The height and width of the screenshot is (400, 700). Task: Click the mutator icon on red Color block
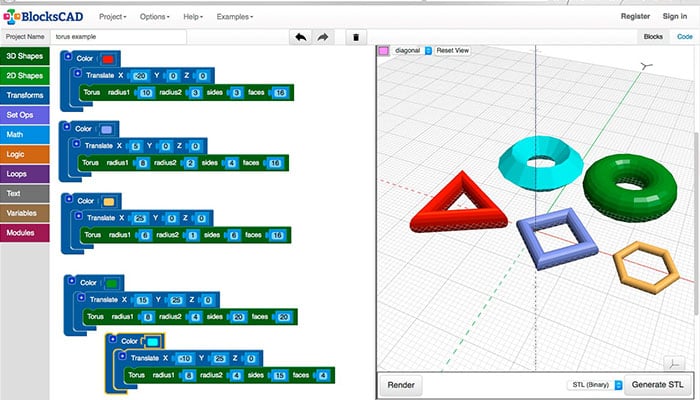68,56
